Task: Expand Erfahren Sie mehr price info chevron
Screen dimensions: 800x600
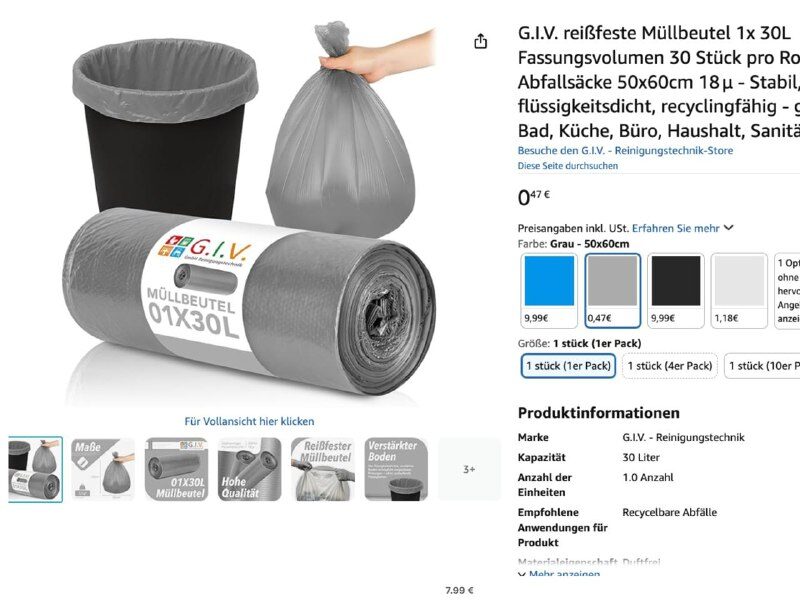Action: click(x=729, y=228)
